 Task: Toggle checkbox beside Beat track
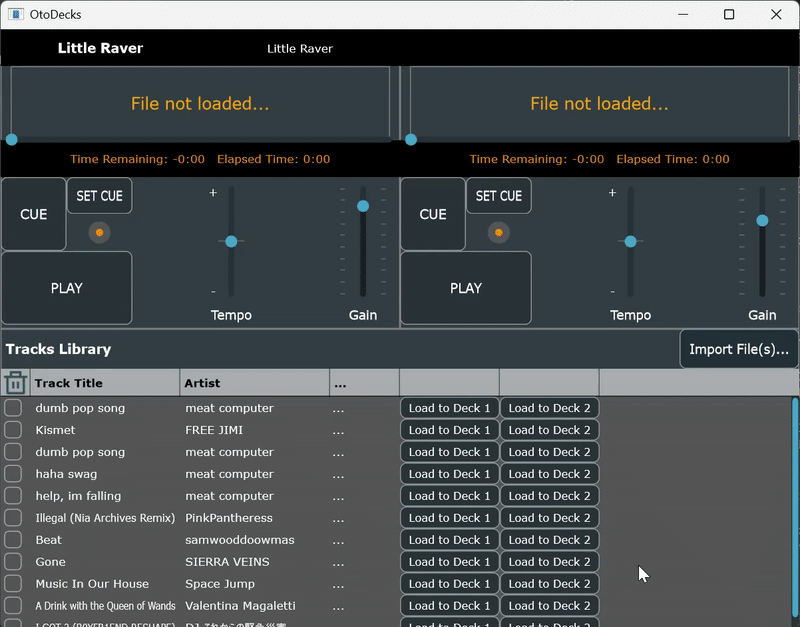(13, 540)
